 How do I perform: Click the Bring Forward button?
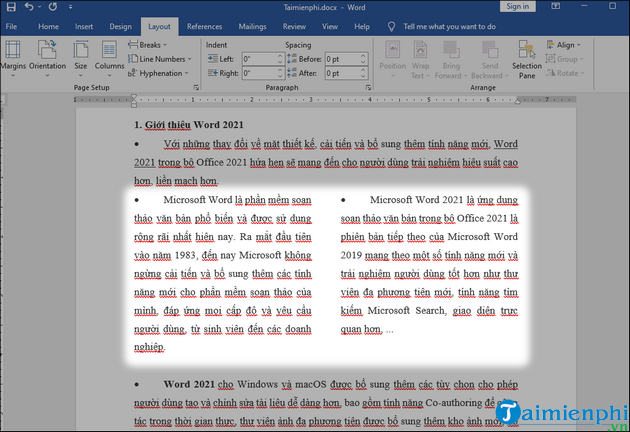(451, 59)
